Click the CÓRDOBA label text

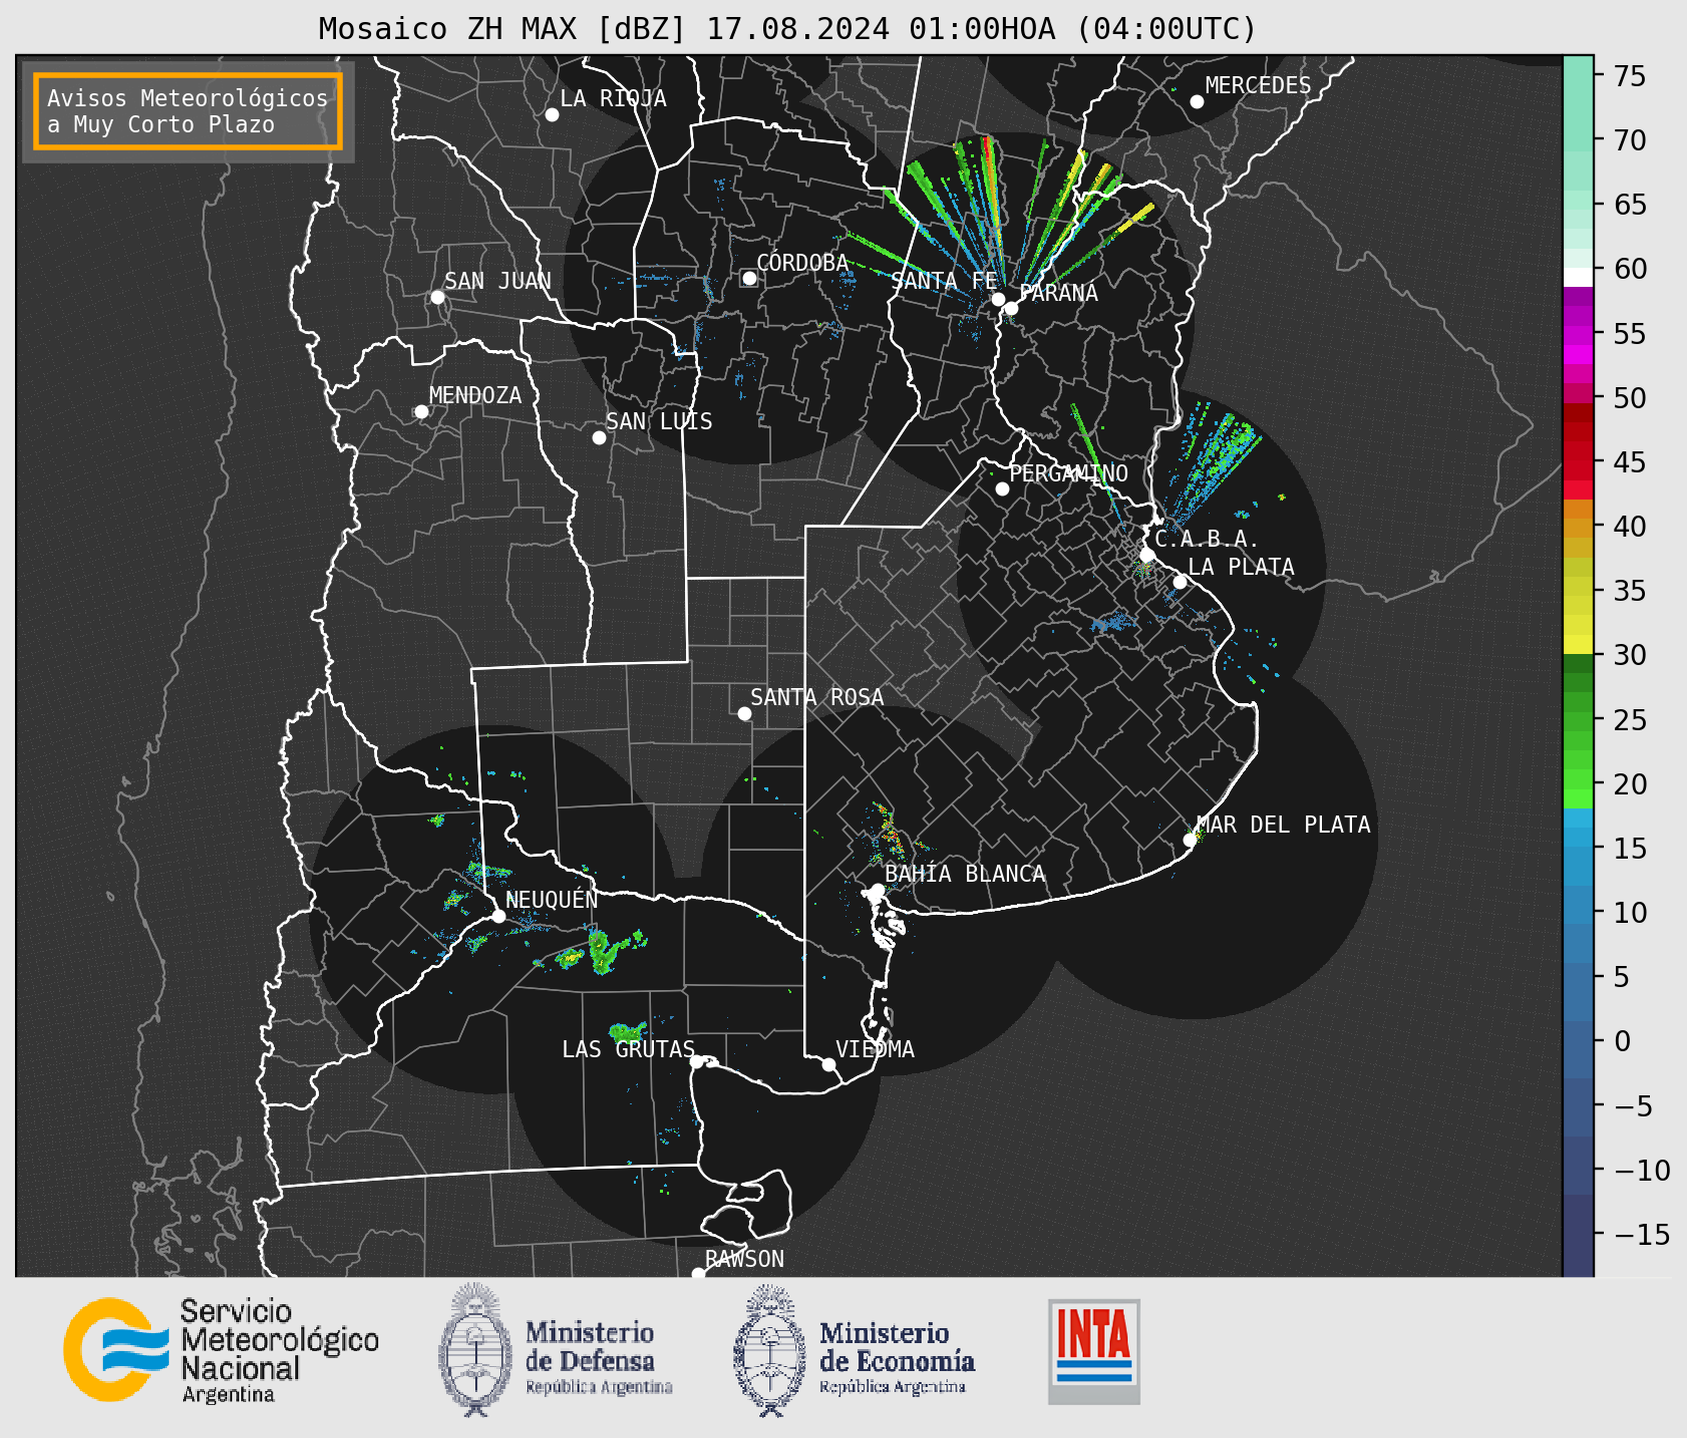click(802, 263)
